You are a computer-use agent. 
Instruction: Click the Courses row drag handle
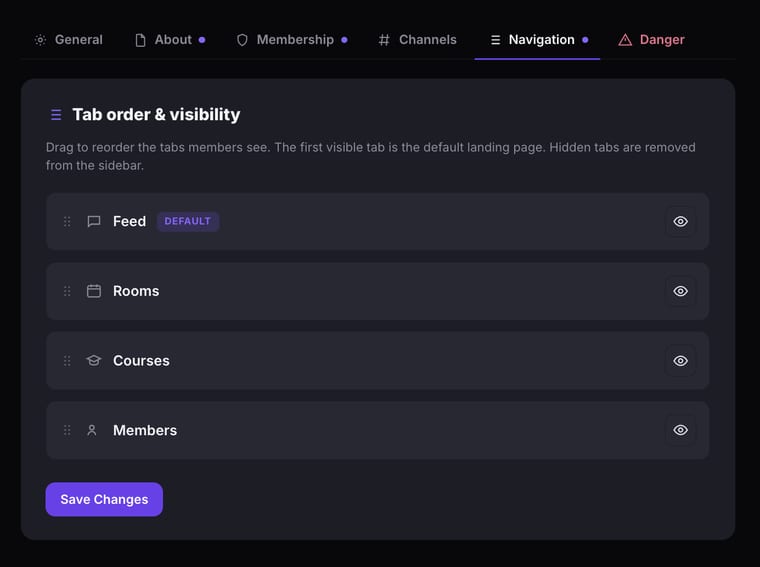67,361
